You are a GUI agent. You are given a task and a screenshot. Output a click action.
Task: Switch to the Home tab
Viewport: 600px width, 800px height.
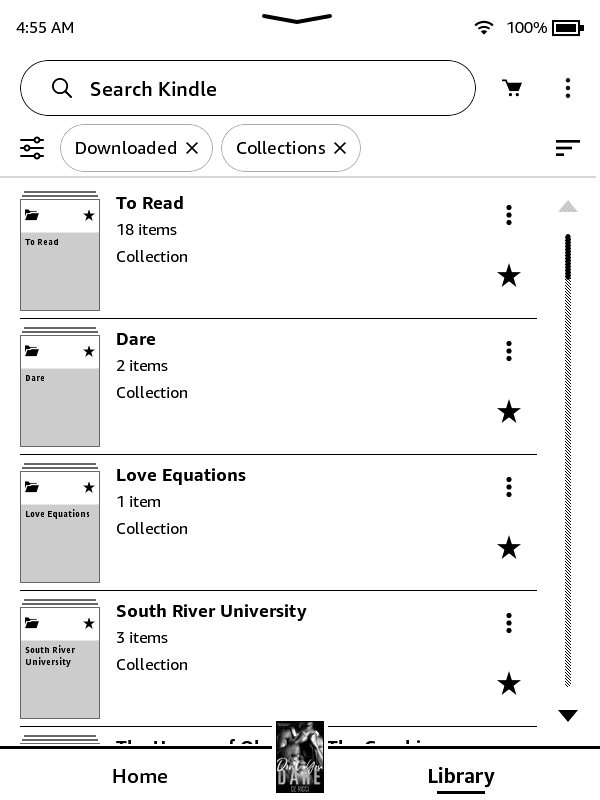point(140,776)
